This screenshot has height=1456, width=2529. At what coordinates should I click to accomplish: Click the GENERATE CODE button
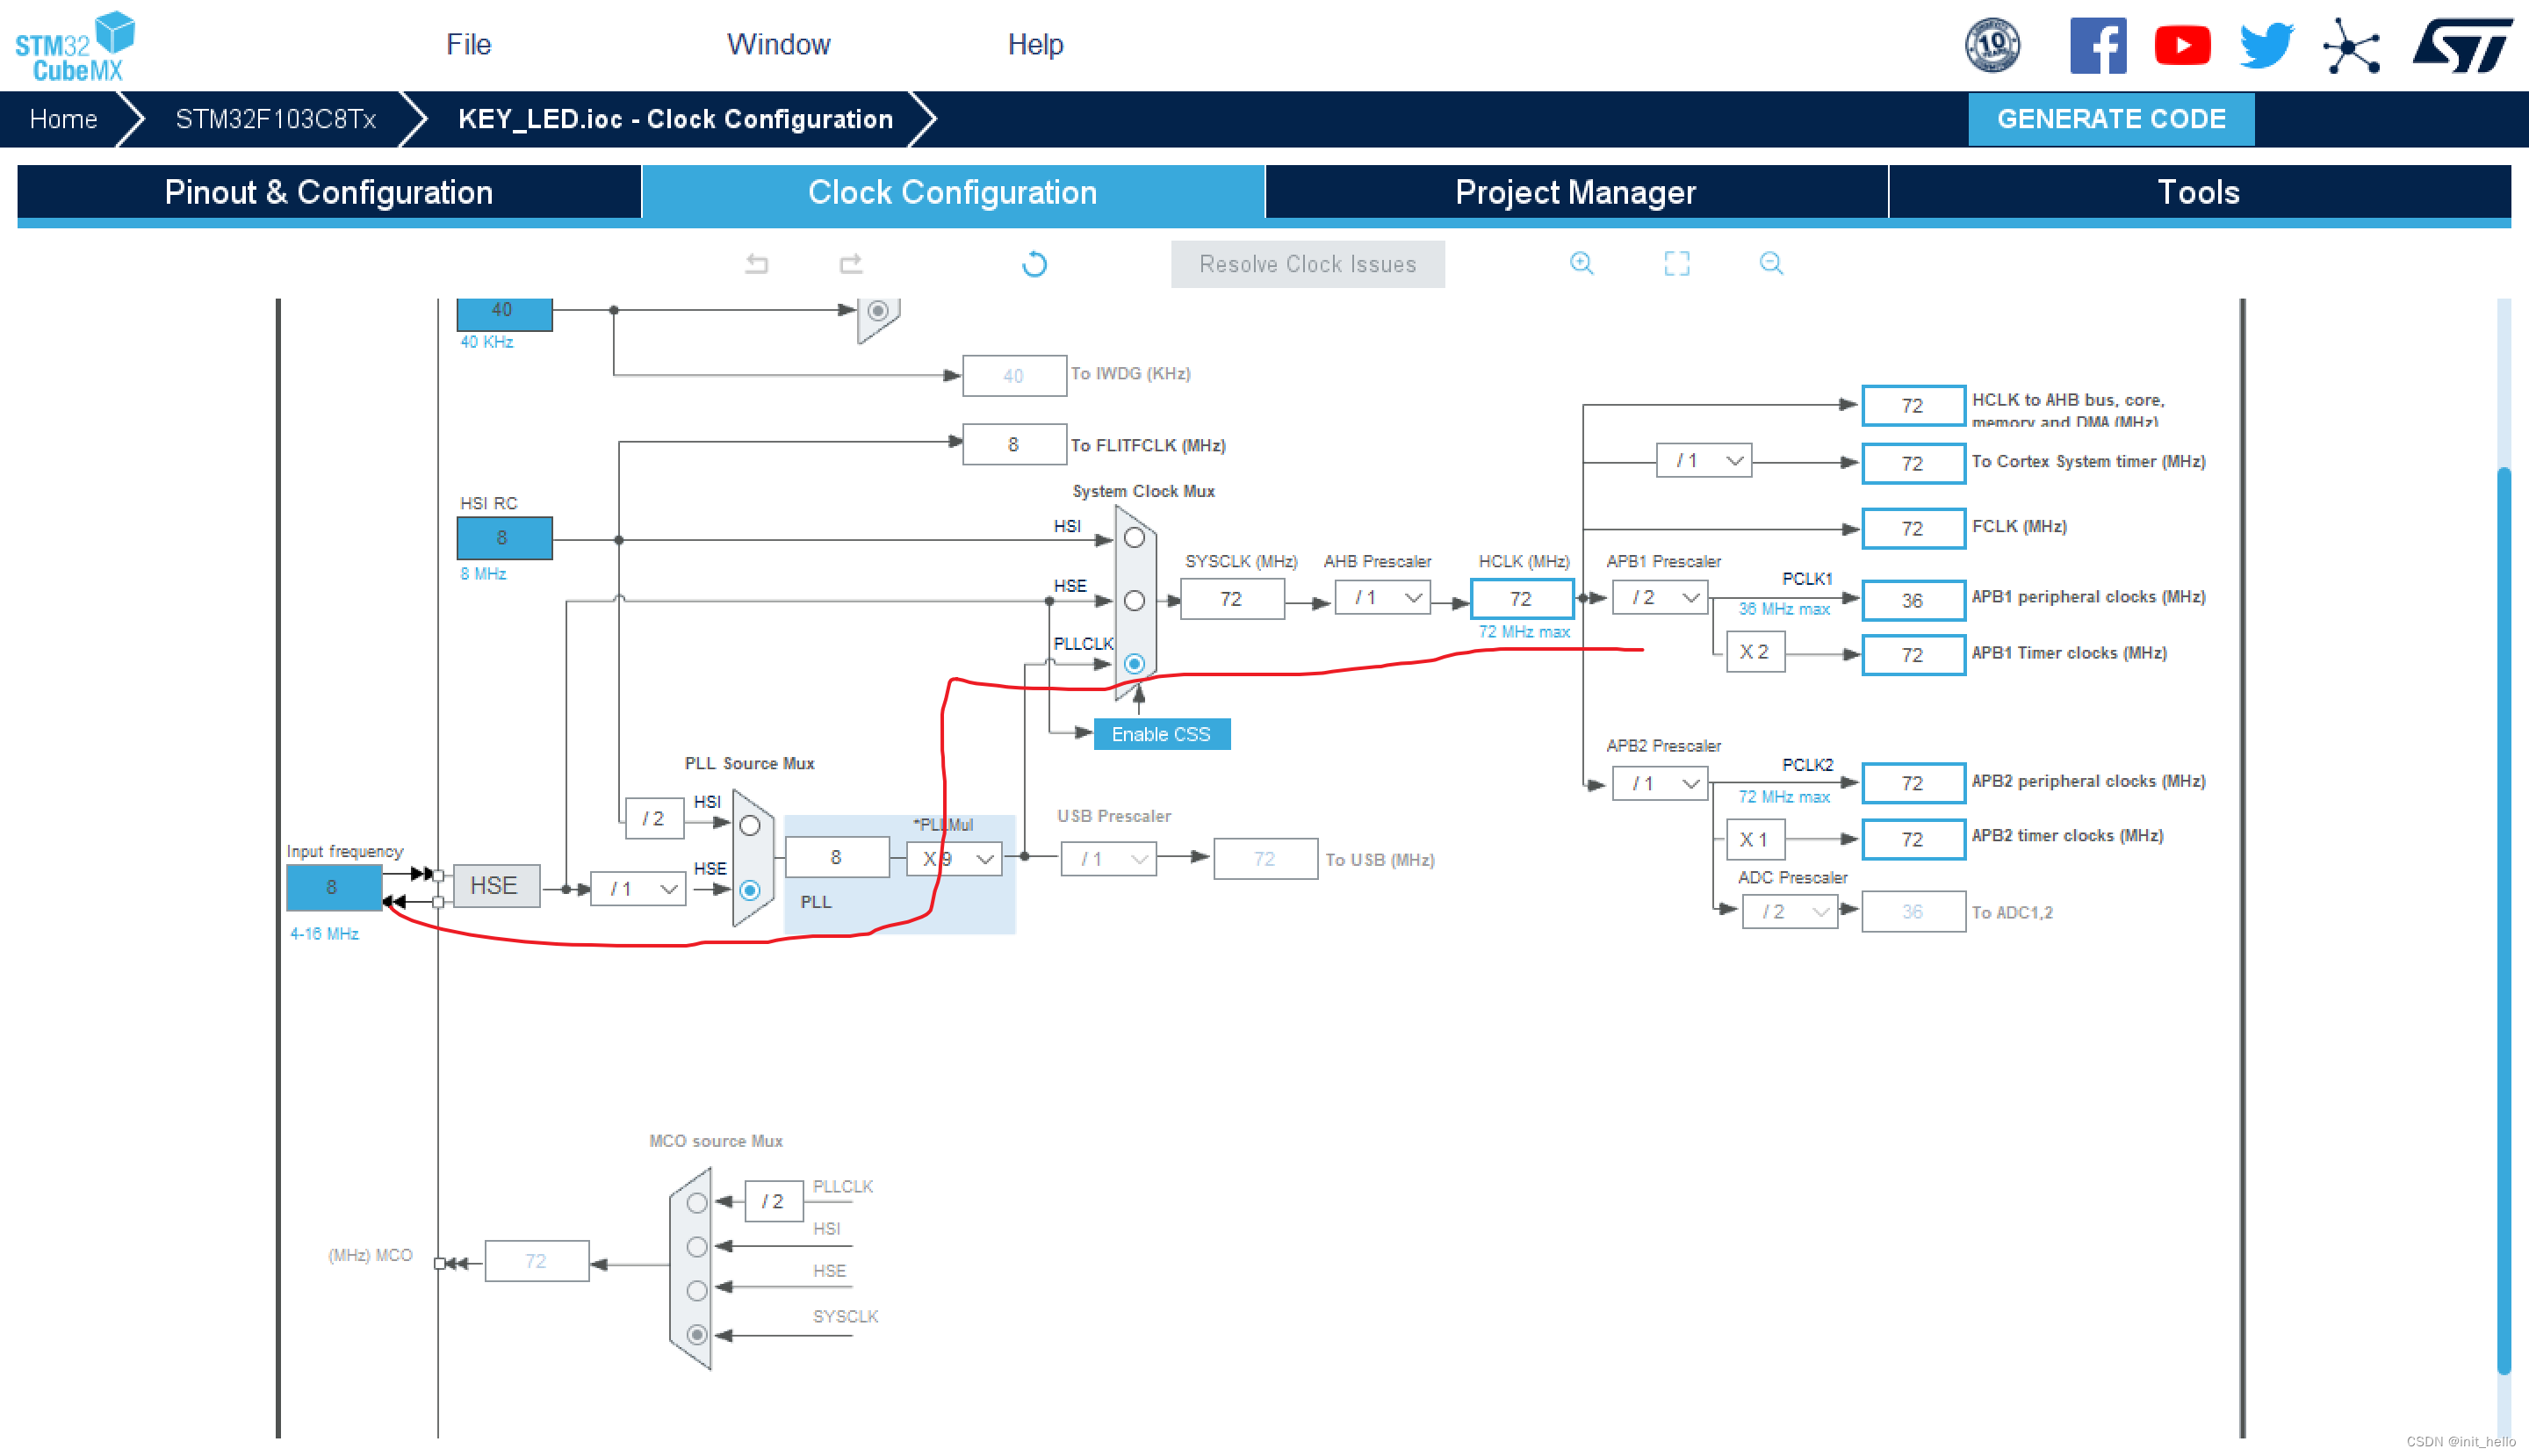(2111, 119)
